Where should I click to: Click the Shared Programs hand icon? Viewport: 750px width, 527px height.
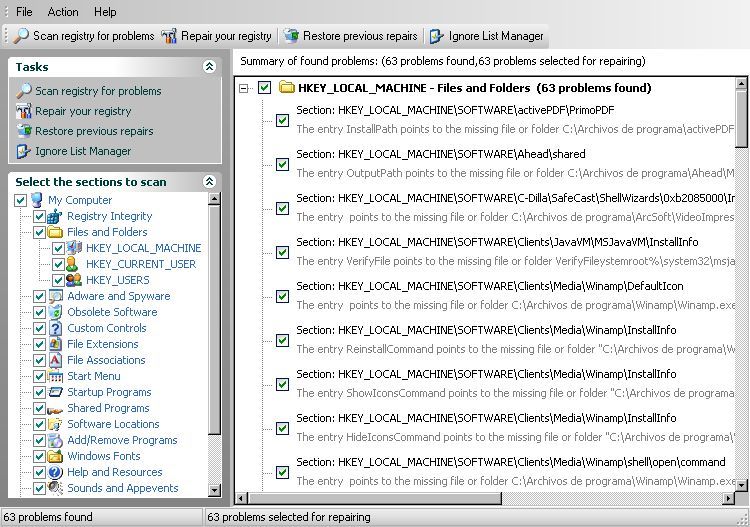point(55,409)
